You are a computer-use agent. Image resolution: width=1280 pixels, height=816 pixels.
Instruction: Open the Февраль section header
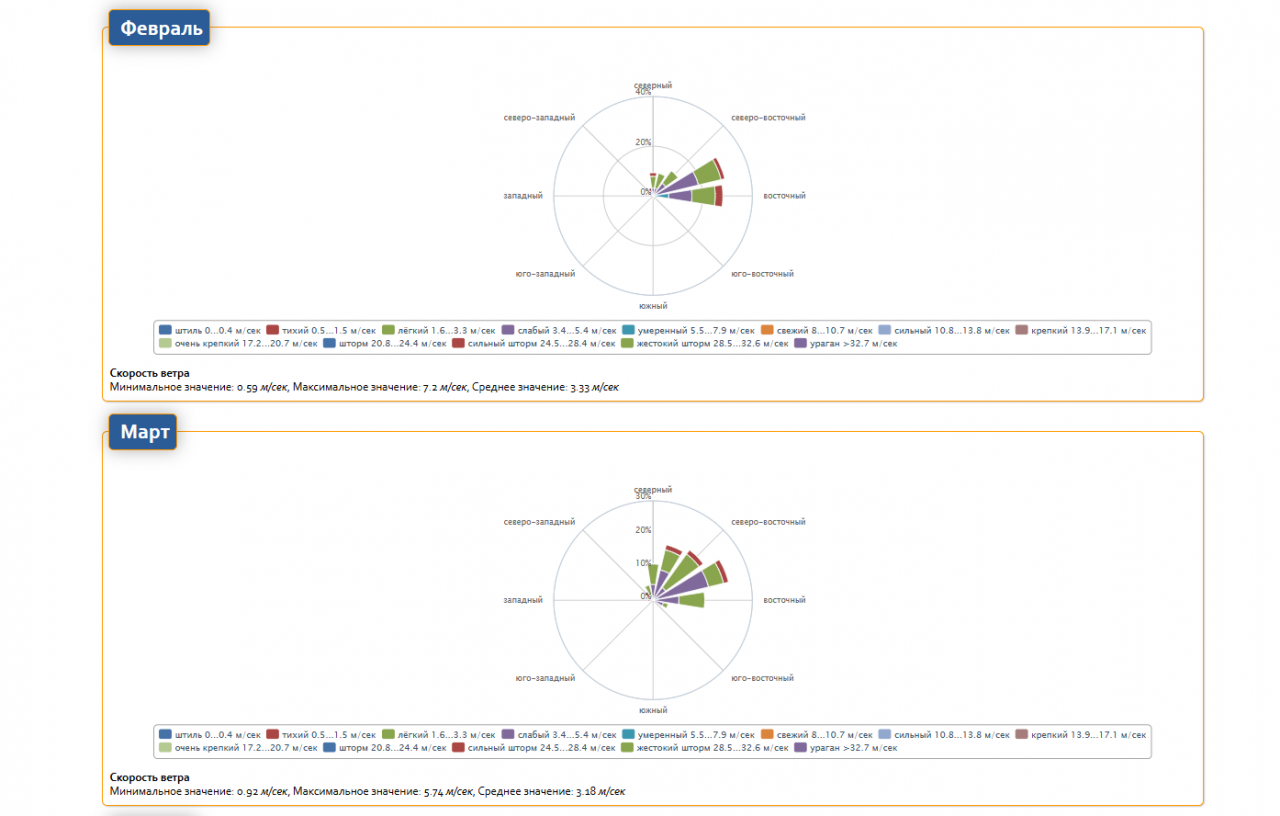click(x=160, y=29)
